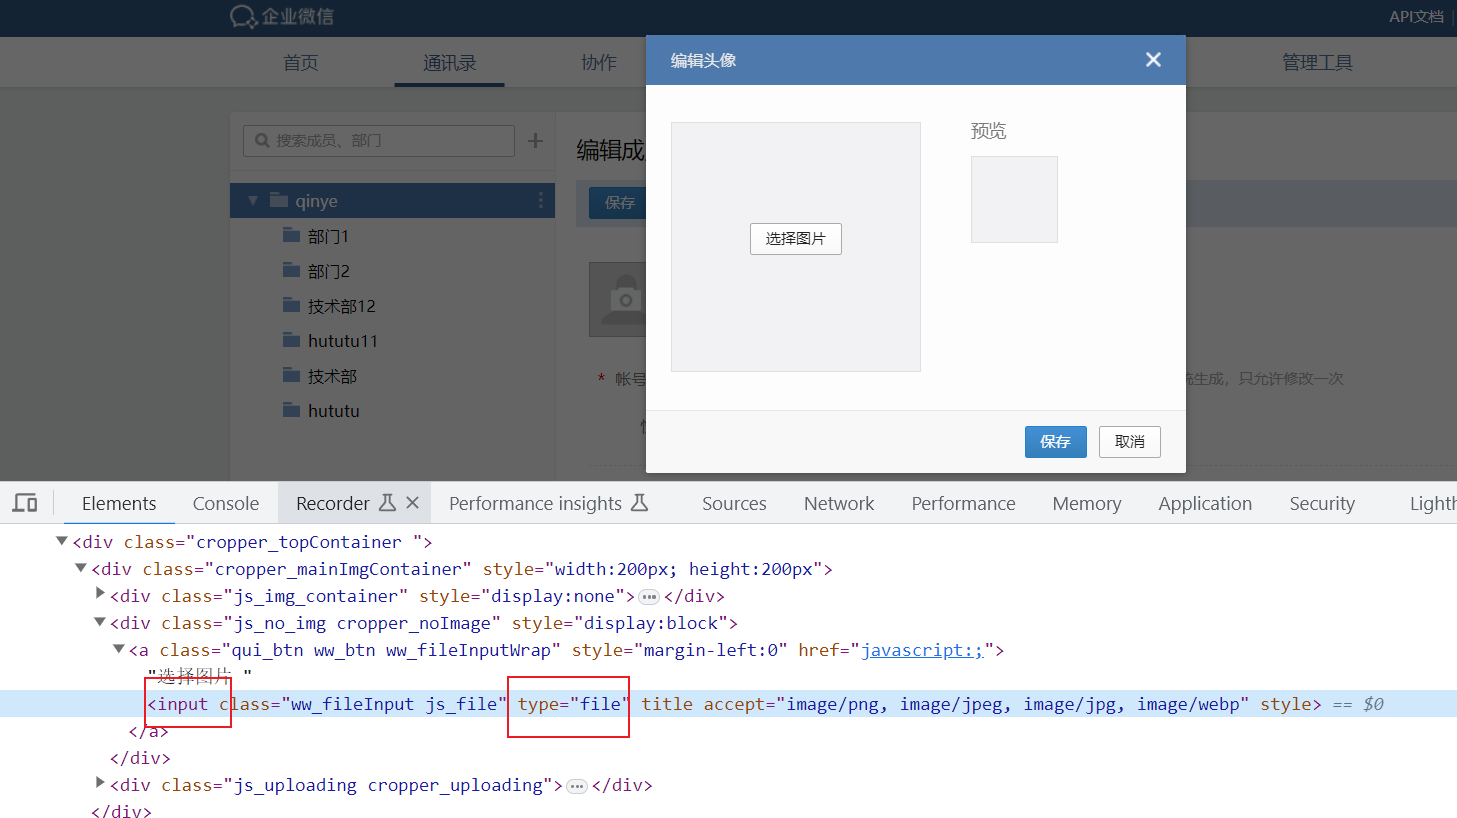Image resolution: width=1457 pixels, height=818 pixels.
Task: Click 取消 in the avatar dialog
Action: click(1130, 442)
